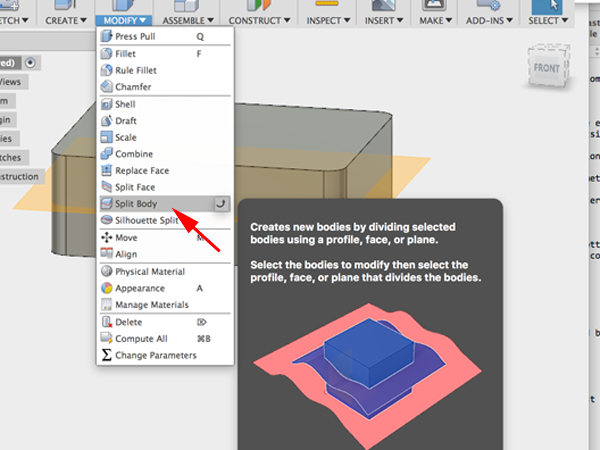Click the Chamfer icon
Viewport: 600px width, 450px height.
106,86
